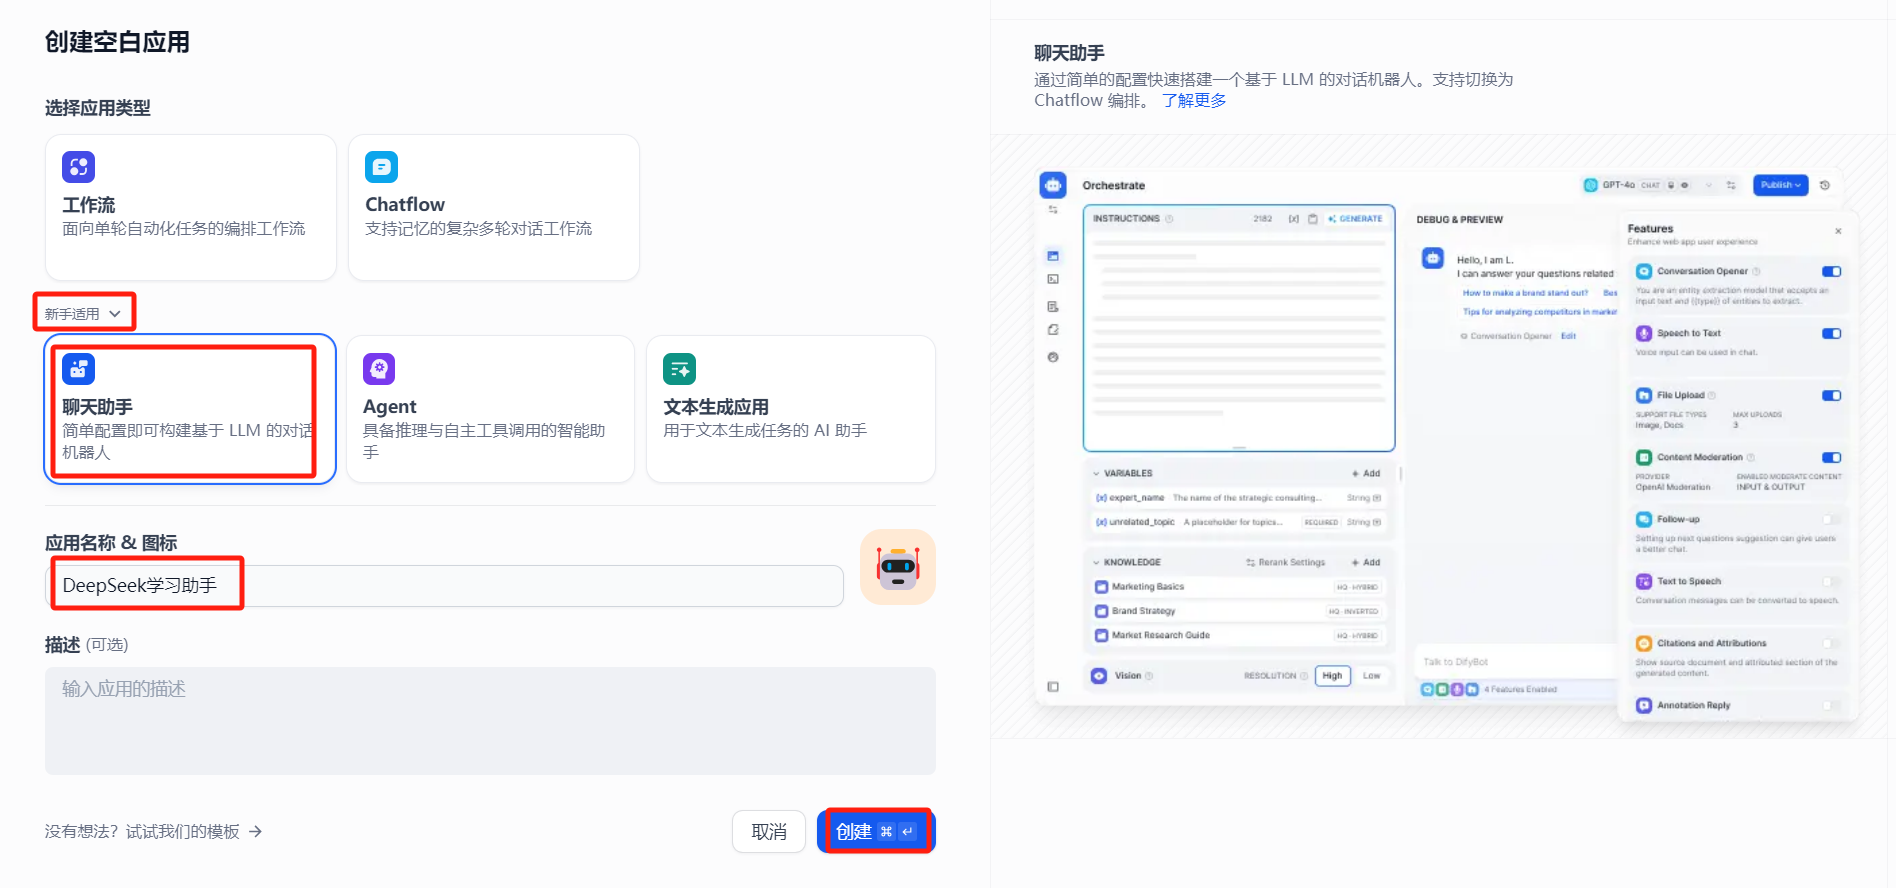Screen dimensions: 1896x888
Task: Click the unrelated_topic variable row
Action: (1239, 522)
